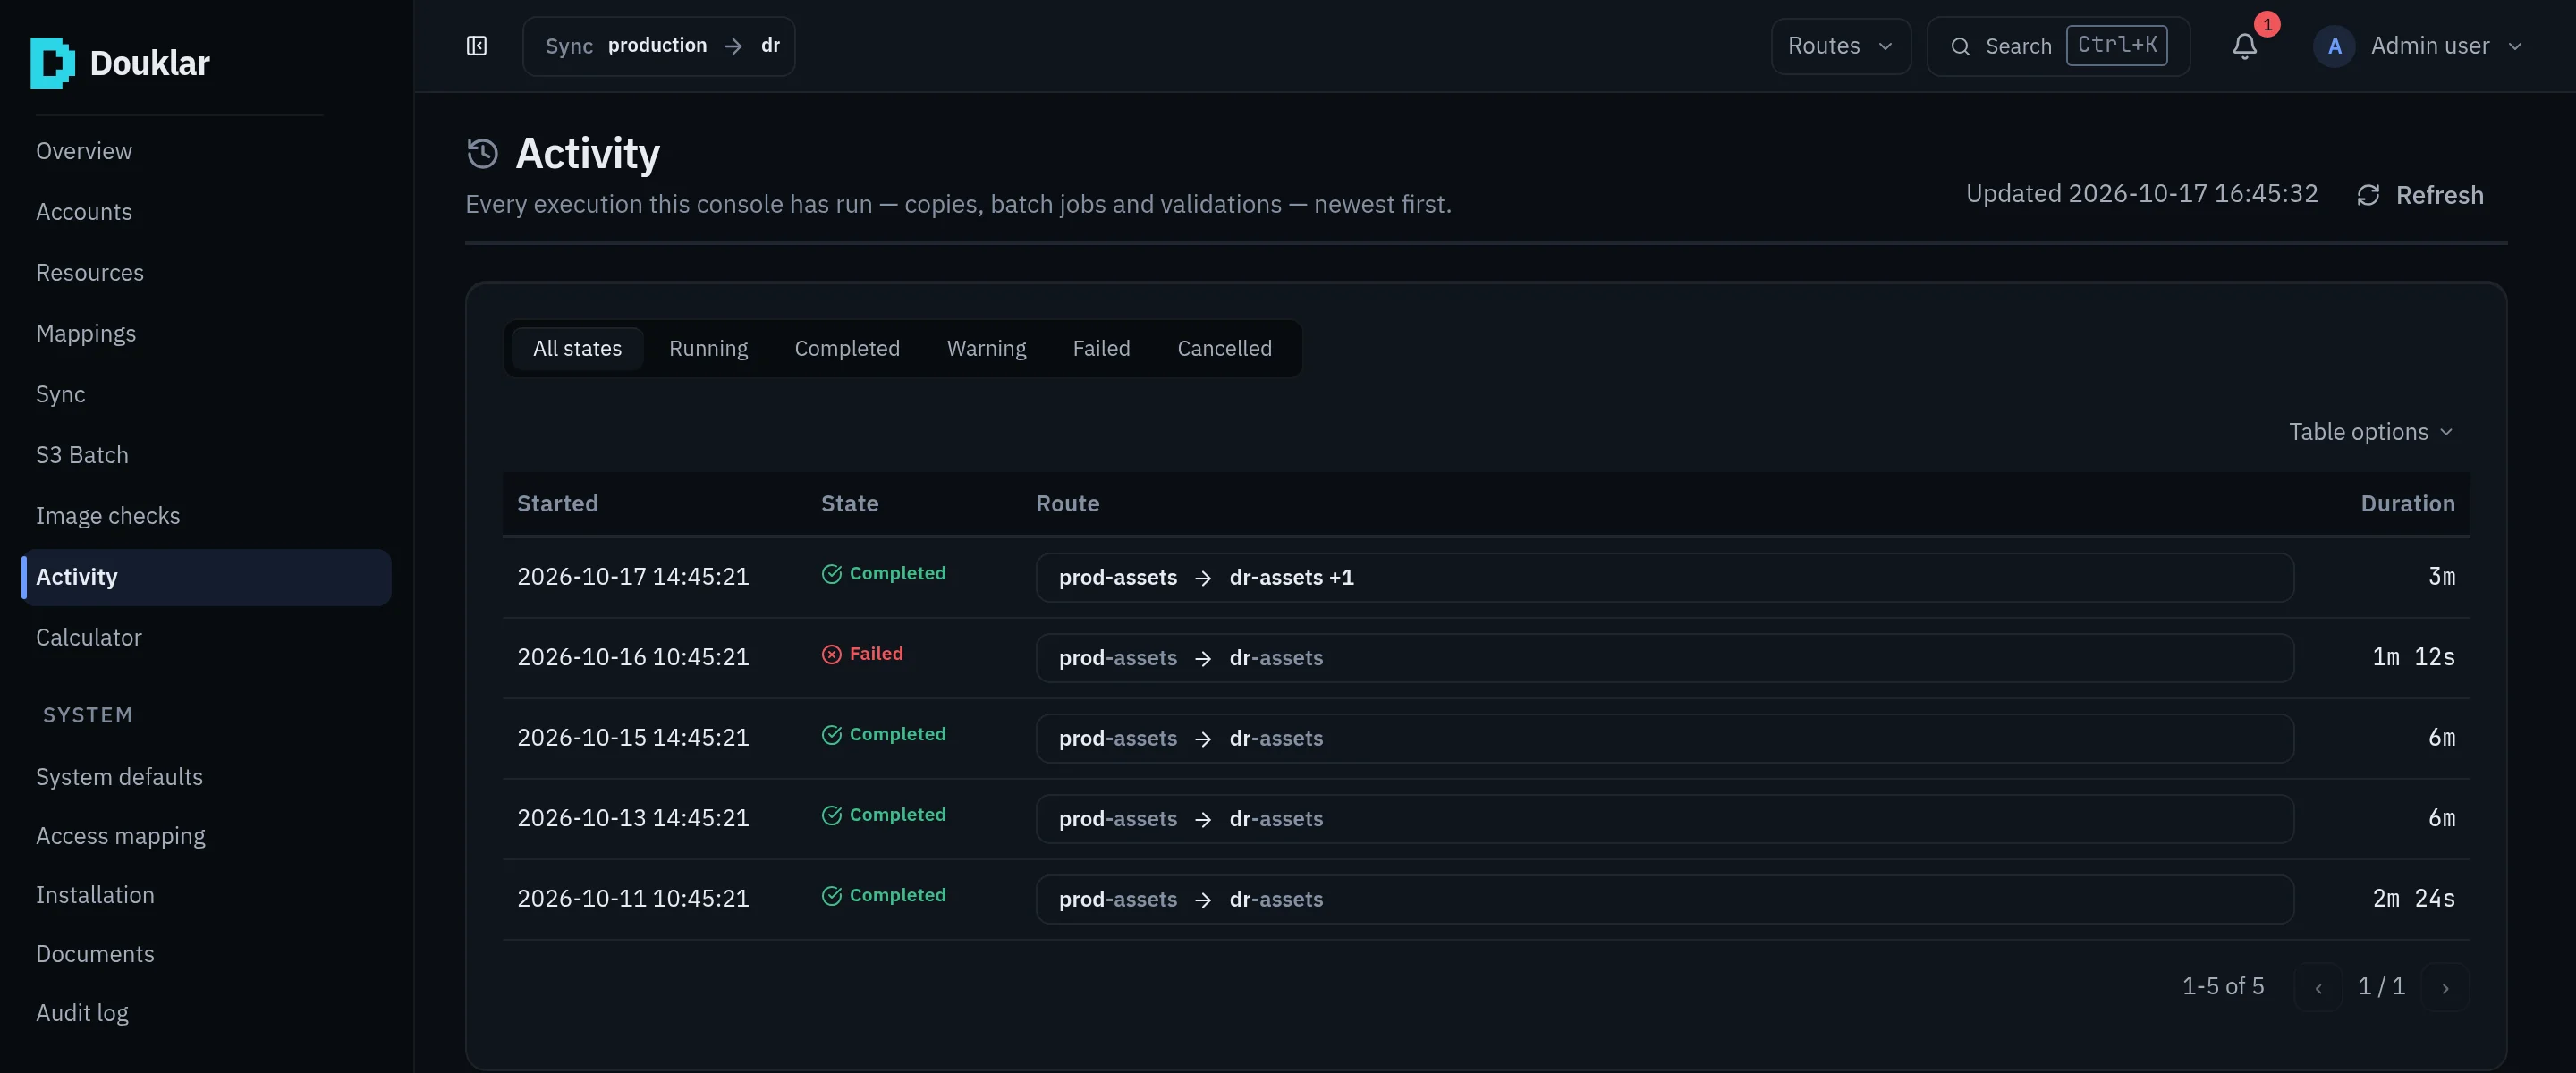Filter by Failed state
This screenshot has height=1073, width=2576.
pos(1101,349)
